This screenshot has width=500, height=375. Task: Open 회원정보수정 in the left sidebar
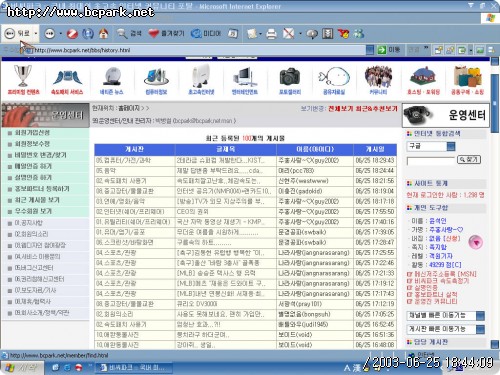pyautogui.click(x=32, y=144)
